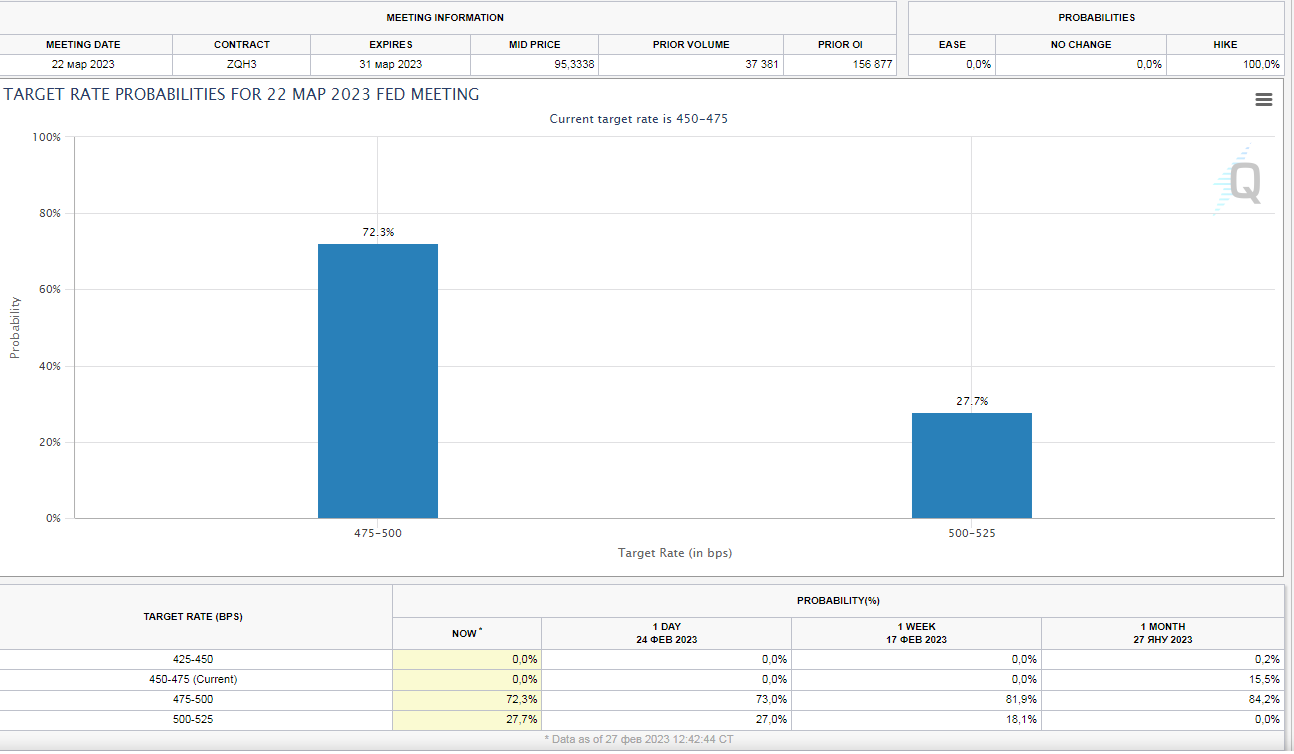Click the MID PRICE value 95,3338
1294x754 pixels.
[x=571, y=63]
